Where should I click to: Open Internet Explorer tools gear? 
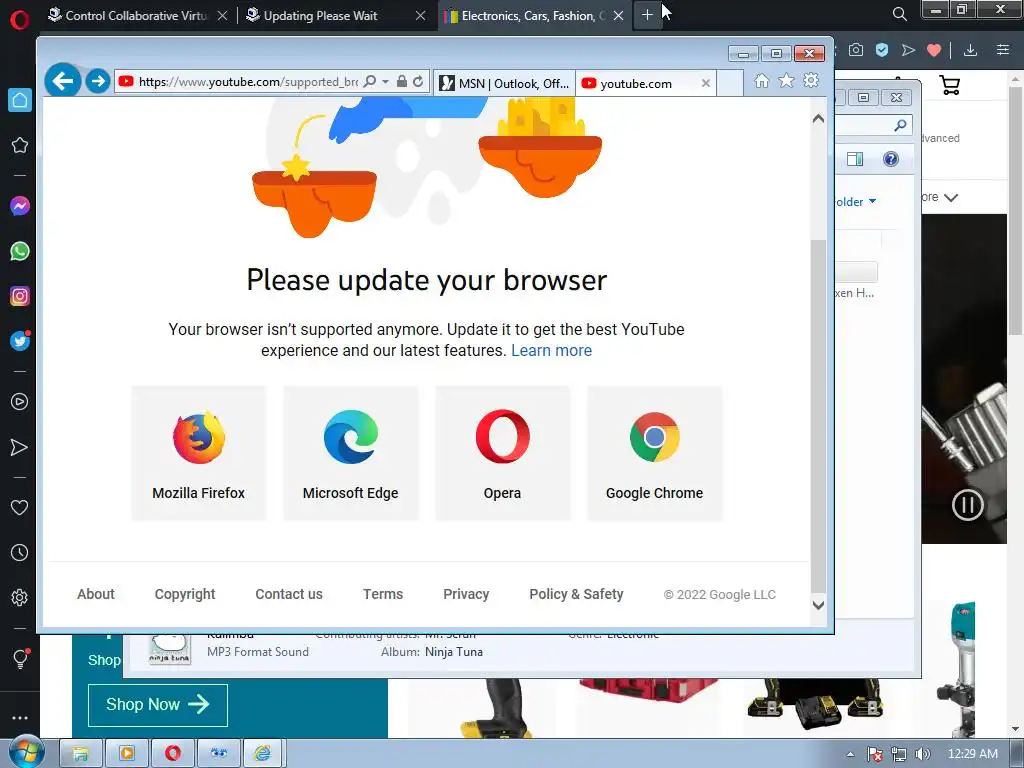(x=811, y=81)
